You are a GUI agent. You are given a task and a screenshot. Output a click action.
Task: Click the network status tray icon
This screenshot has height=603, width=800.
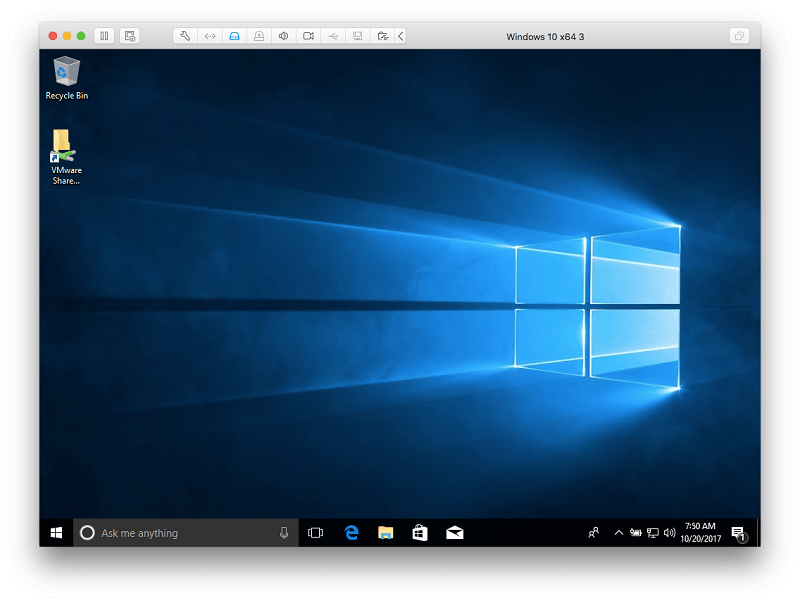(x=653, y=533)
